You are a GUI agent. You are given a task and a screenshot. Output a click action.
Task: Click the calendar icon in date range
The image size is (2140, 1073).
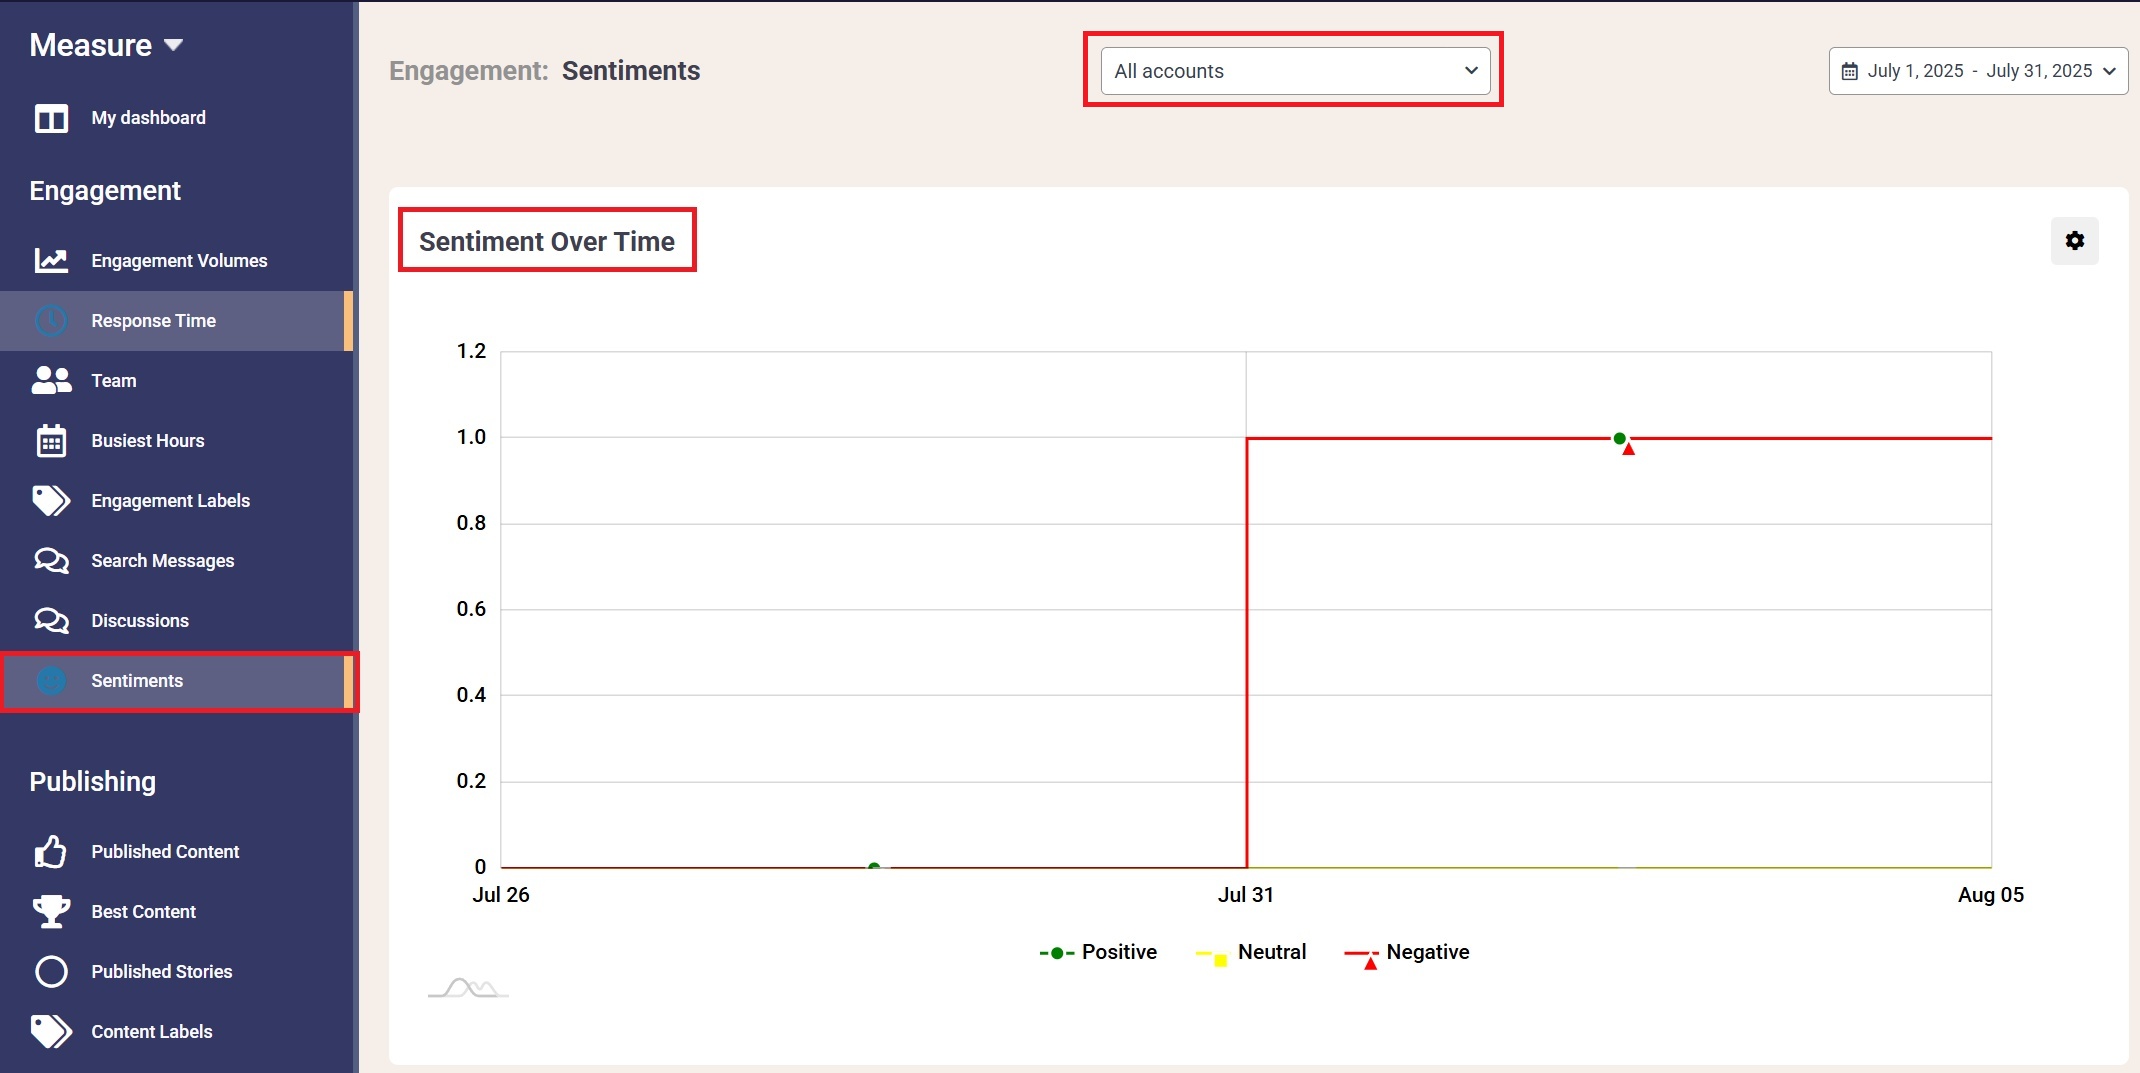(x=1849, y=71)
